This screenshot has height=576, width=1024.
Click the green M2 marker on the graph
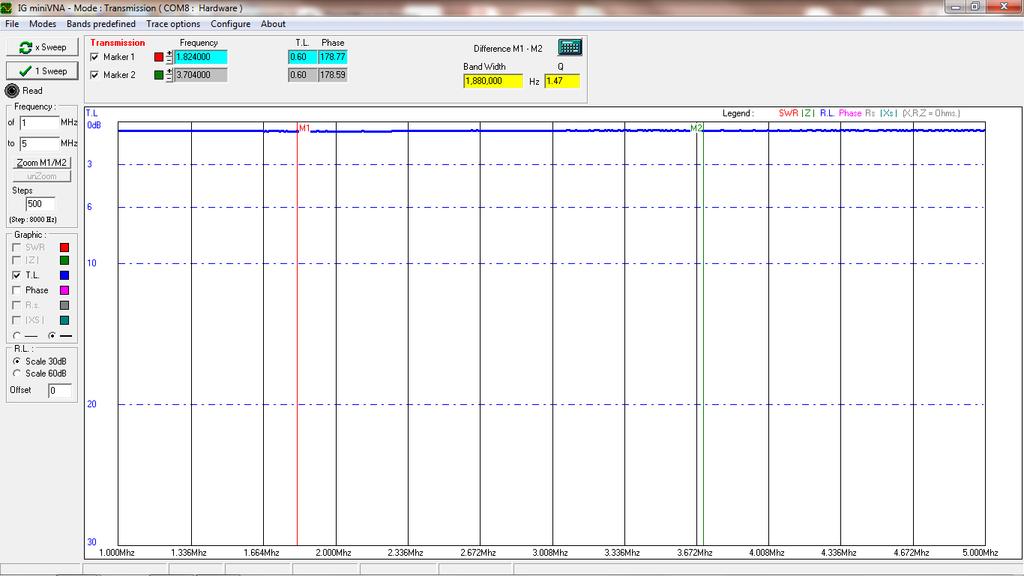(696, 128)
